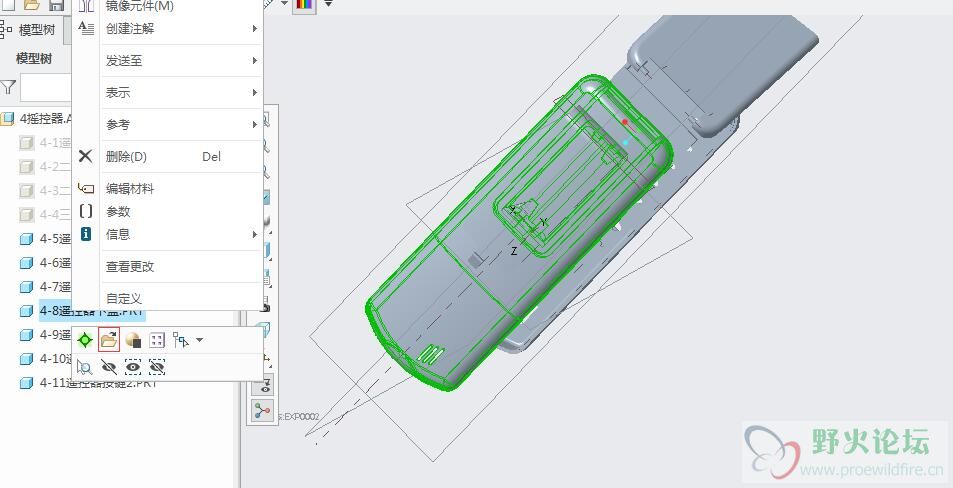
Task: Select the 4-11 part in model tree
Action: click(98, 383)
